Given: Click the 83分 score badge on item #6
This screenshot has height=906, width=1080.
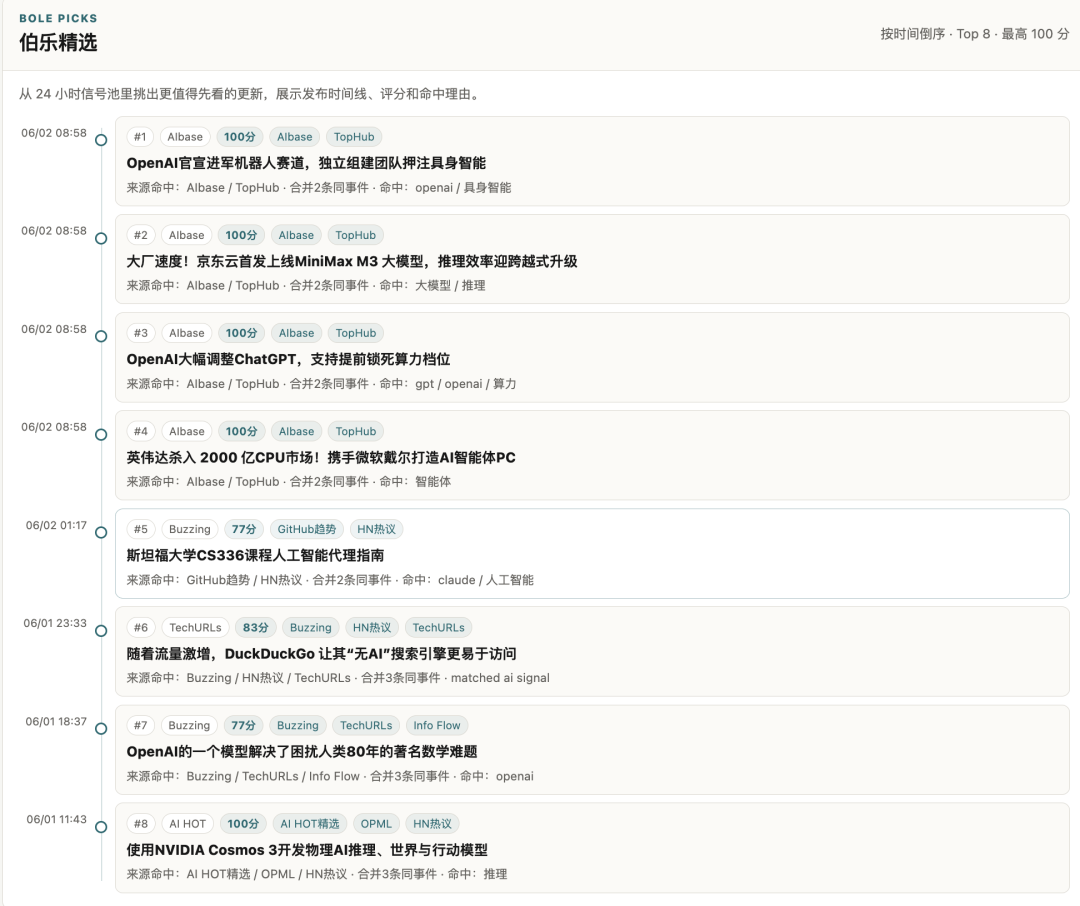Looking at the screenshot, I should 256,628.
